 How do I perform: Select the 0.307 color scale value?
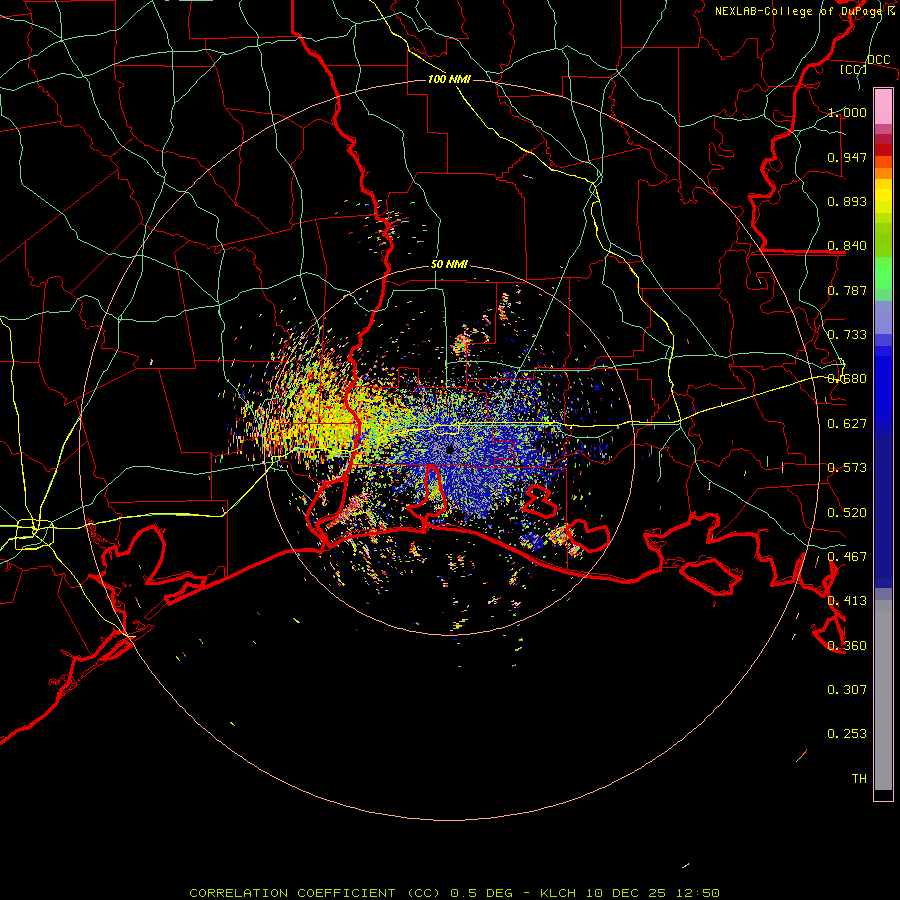coord(847,690)
